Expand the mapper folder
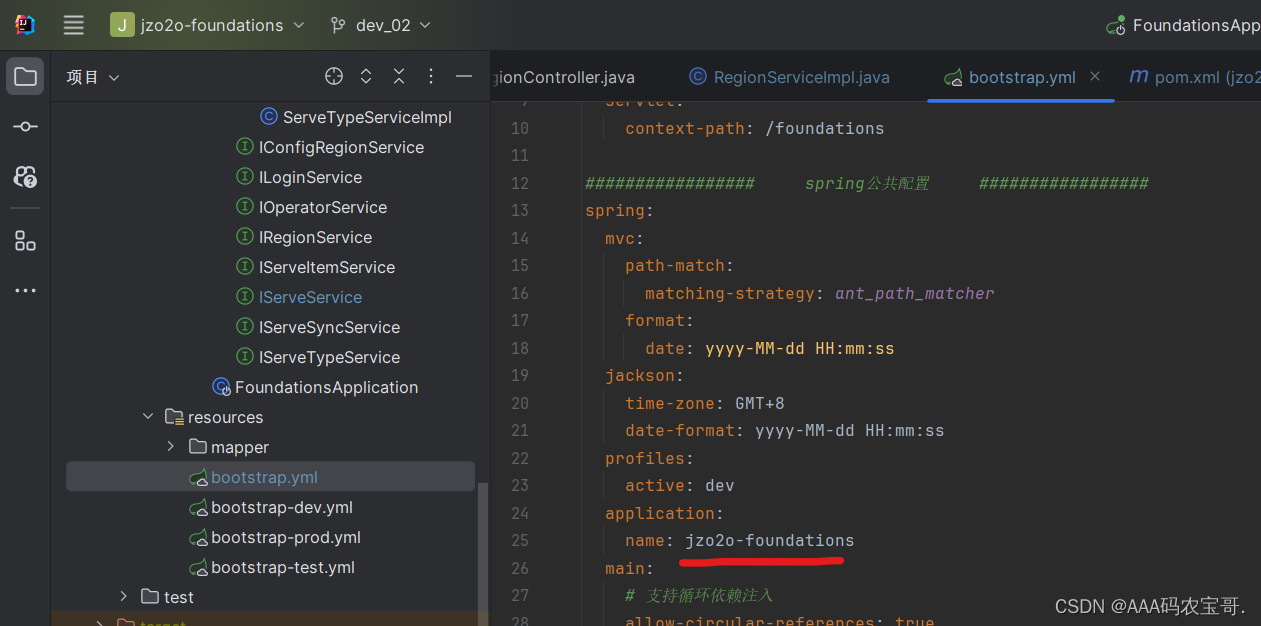The height and width of the screenshot is (626, 1261). click(x=171, y=447)
